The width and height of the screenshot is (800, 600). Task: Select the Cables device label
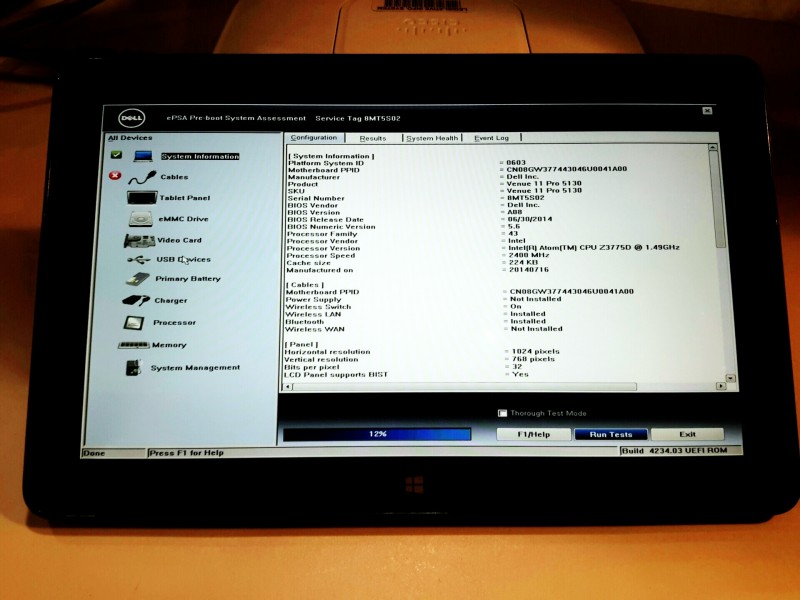(174, 177)
